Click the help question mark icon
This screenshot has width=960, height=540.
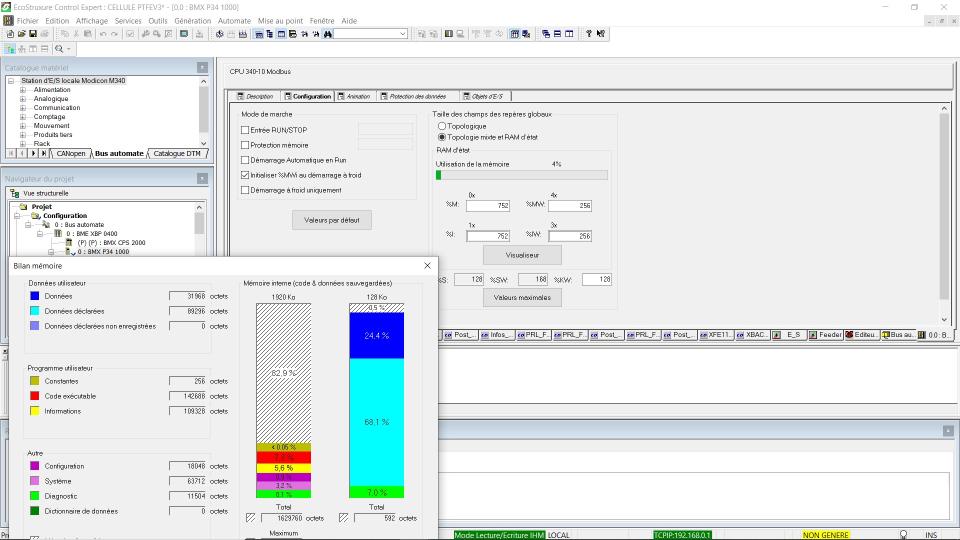pyautogui.click(x=588, y=34)
